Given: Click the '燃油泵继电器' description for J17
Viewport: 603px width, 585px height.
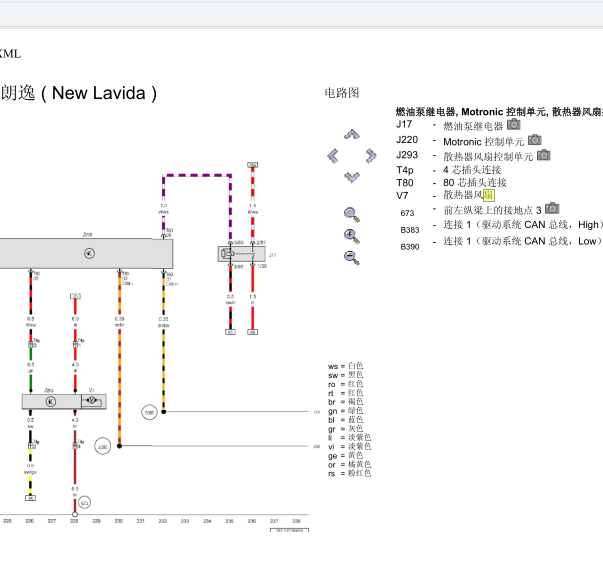Looking at the screenshot, I should [x=473, y=126].
